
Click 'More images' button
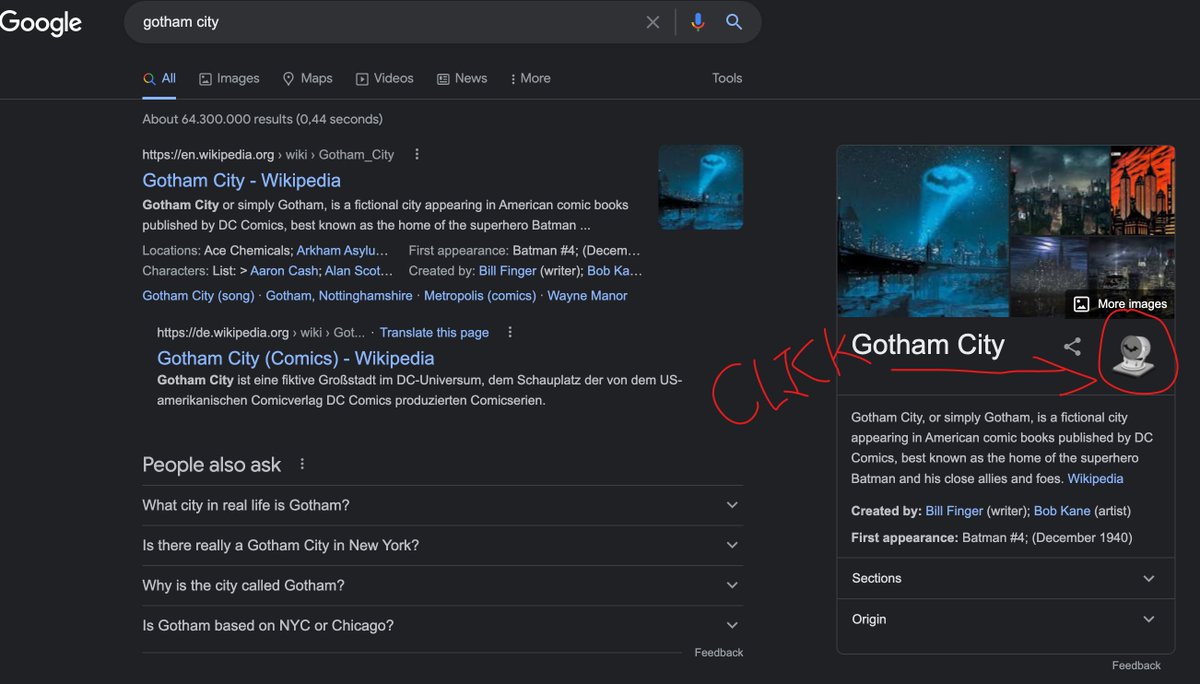(x=1120, y=304)
